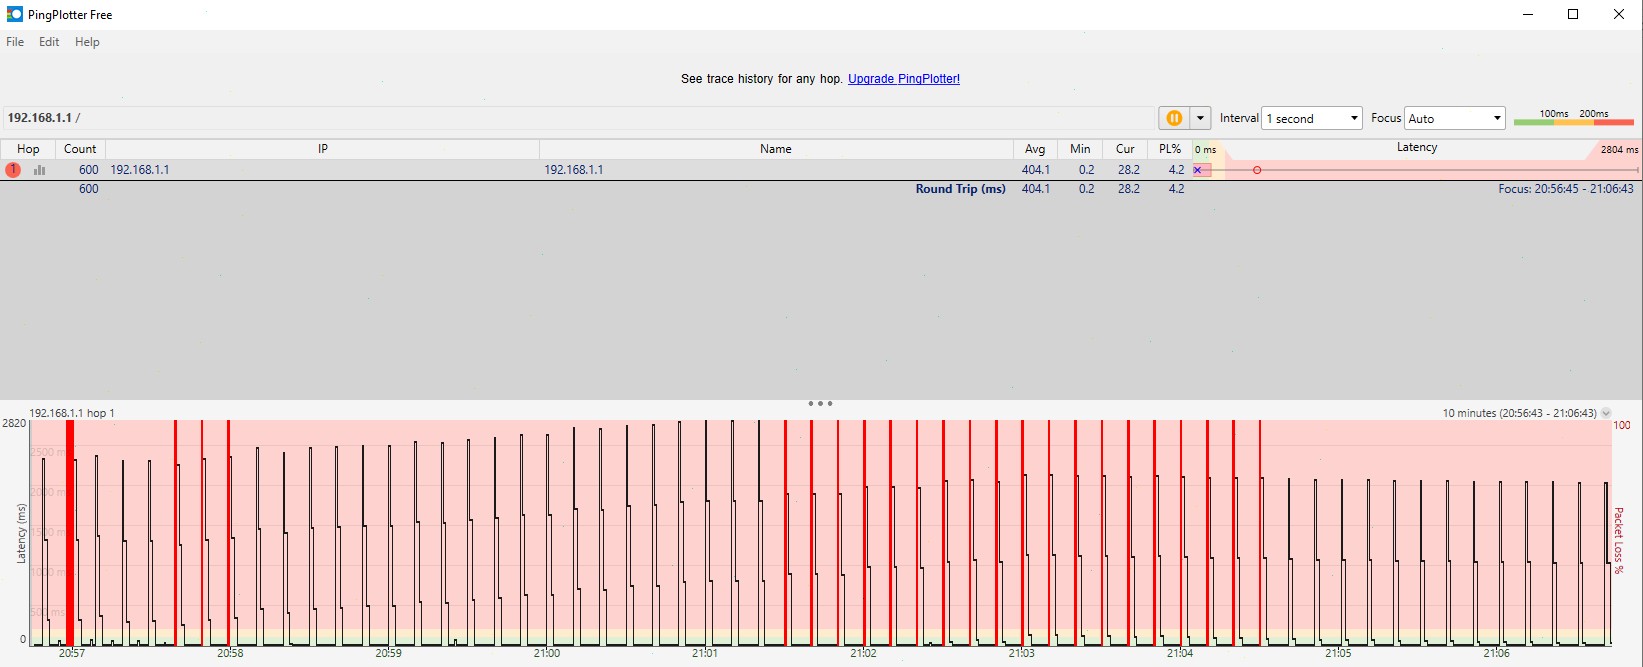Image resolution: width=1643 pixels, height=667 pixels.
Task: Click the latency color scale legend bar
Action: (1573, 121)
